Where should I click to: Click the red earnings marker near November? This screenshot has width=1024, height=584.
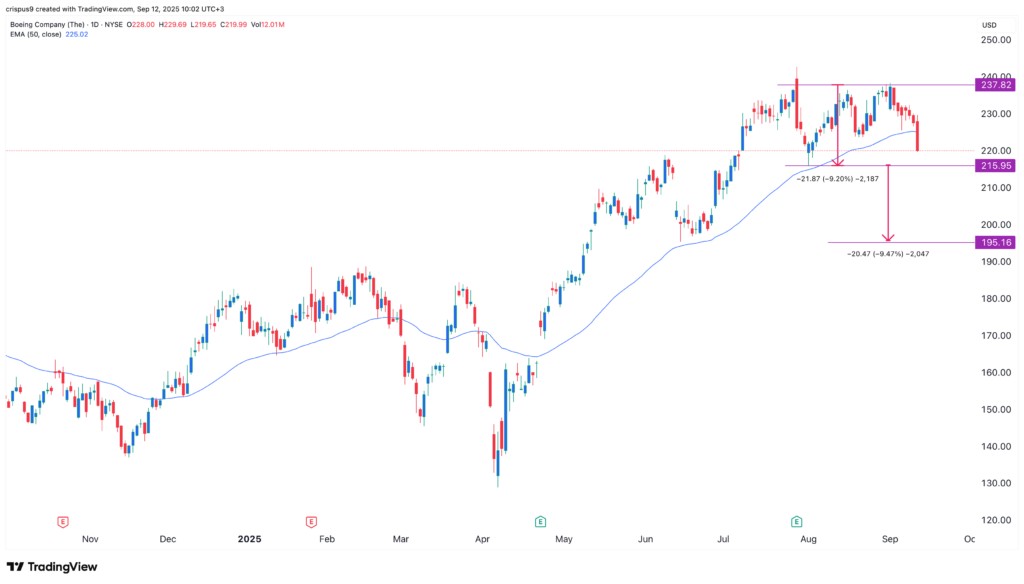click(63, 521)
